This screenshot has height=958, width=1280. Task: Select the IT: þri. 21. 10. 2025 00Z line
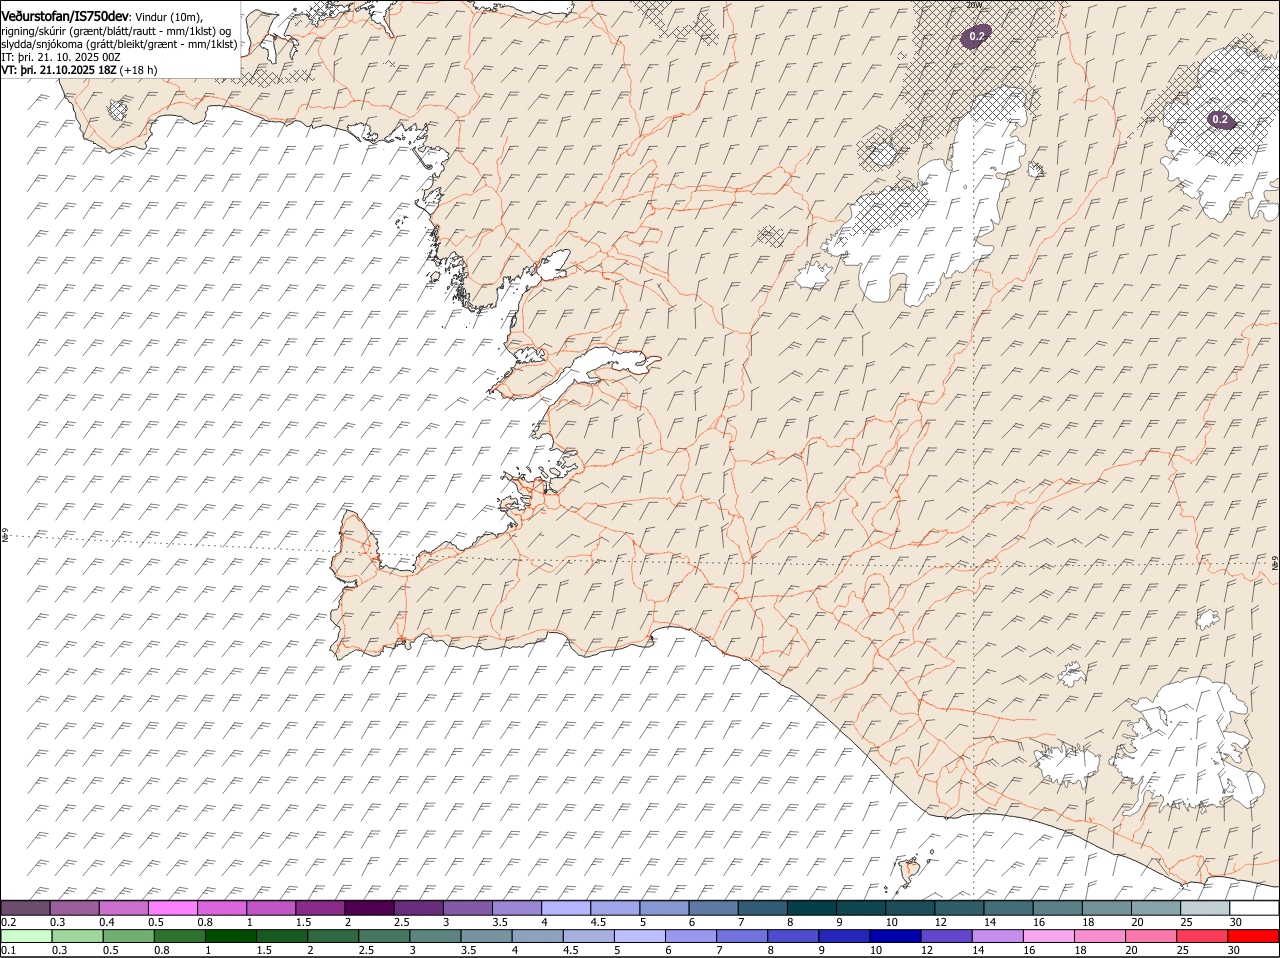pos(61,57)
